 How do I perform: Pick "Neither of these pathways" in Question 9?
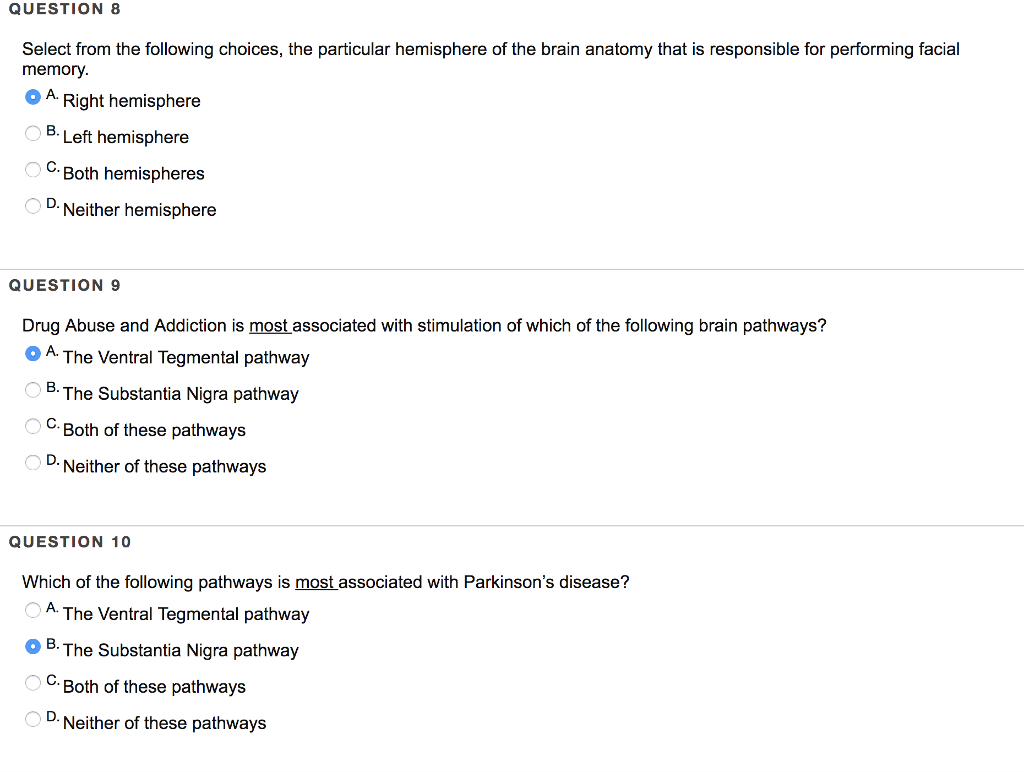pos(32,461)
